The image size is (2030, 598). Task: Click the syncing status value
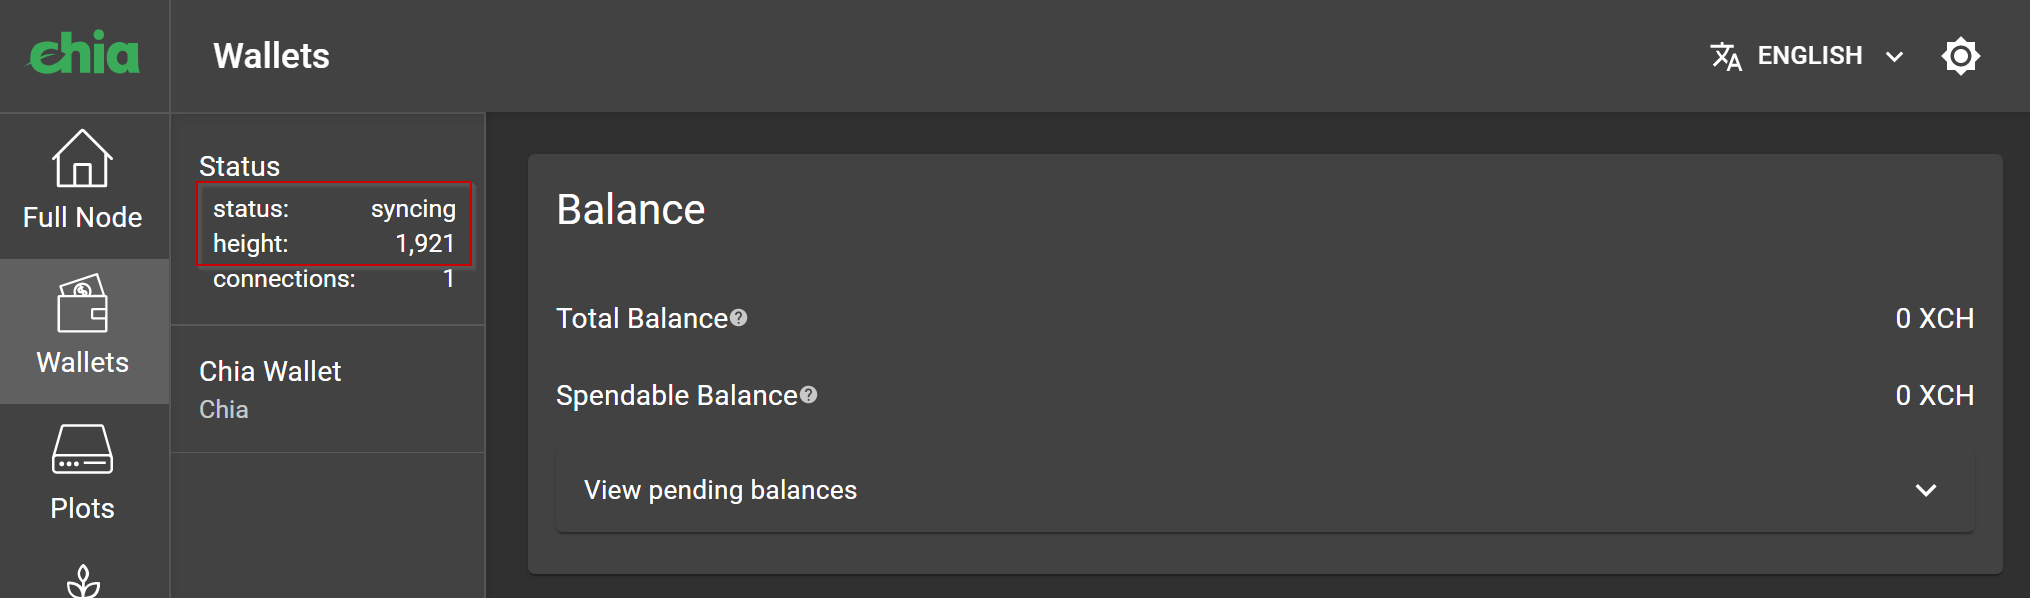413,209
